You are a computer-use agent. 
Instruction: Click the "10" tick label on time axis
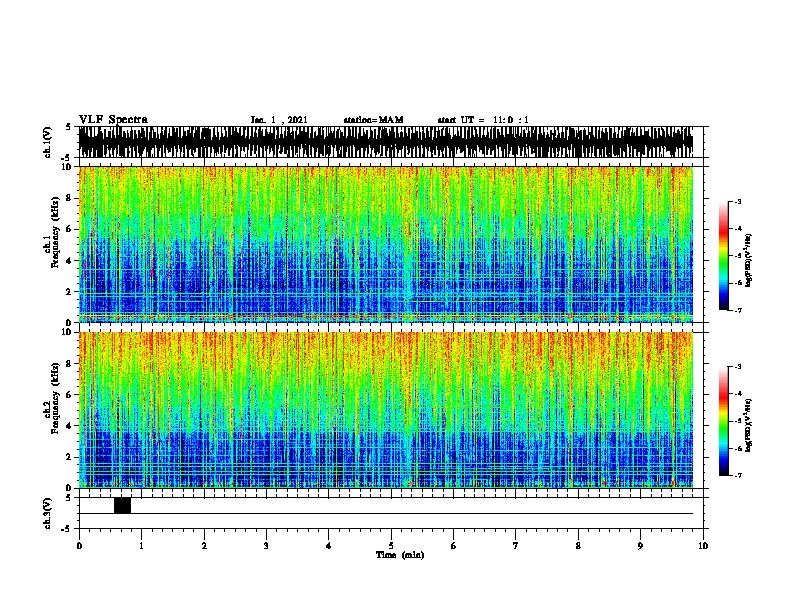pyautogui.click(x=703, y=546)
